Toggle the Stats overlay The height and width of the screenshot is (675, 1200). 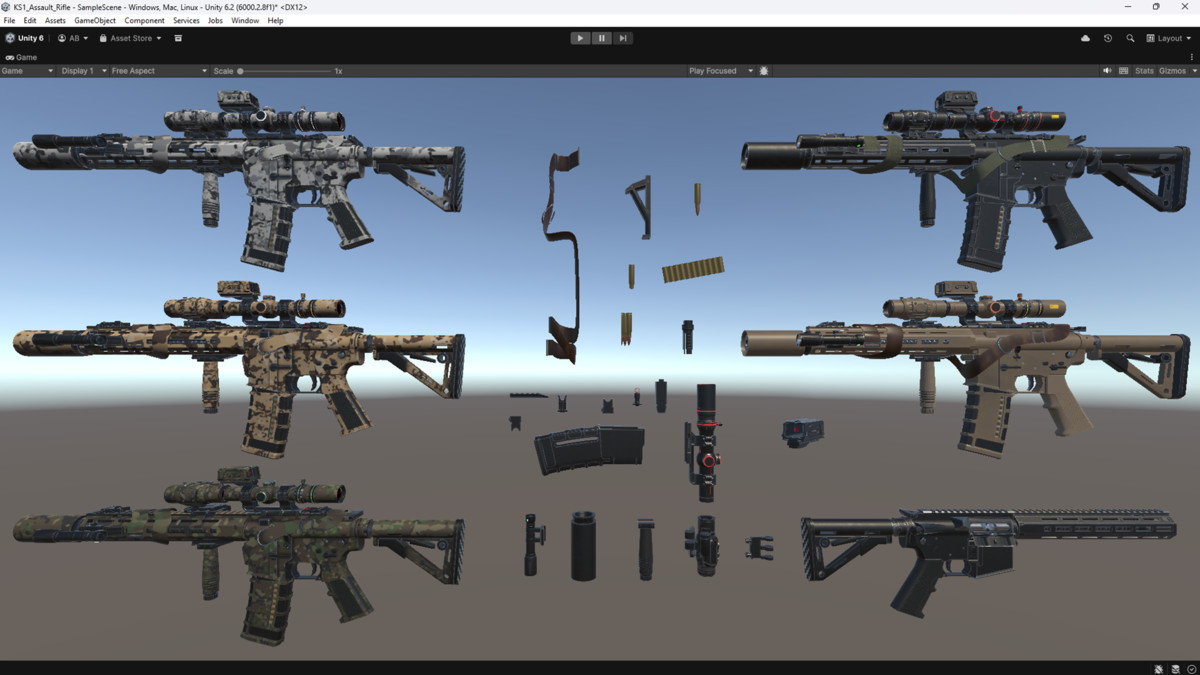click(x=1145, y=70)
